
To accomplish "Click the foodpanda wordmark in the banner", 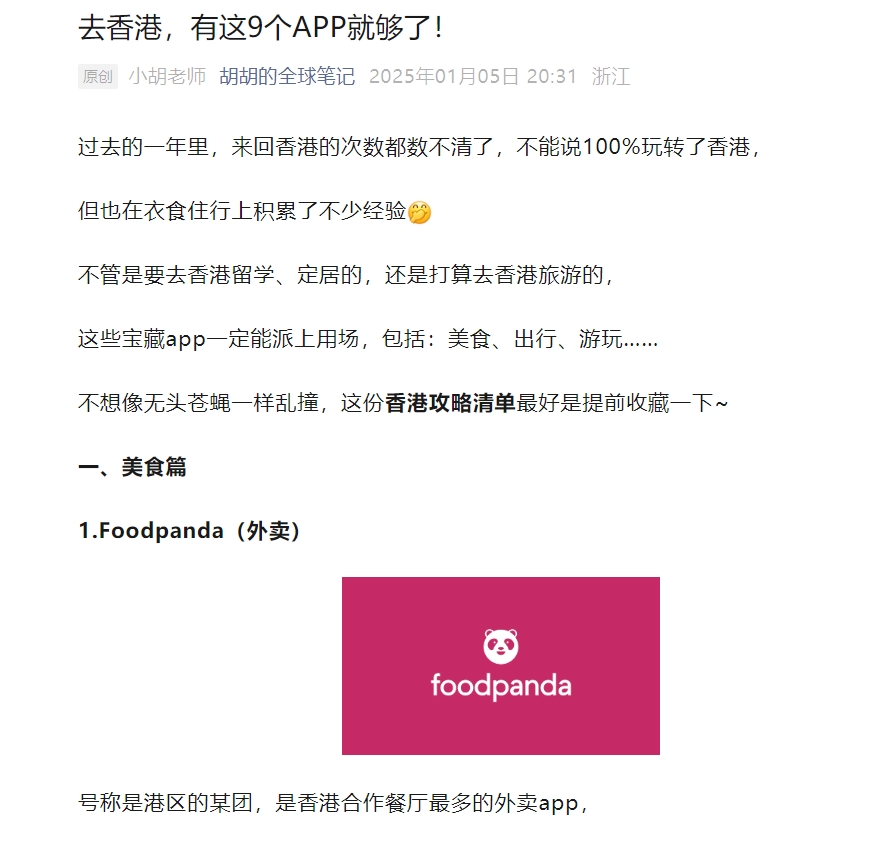I will pos(501,686).
